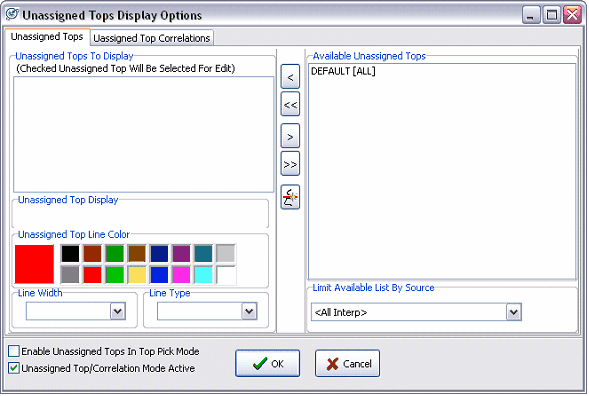Click the single right arrow remove button
This screenshot has height=396, width=589.
[290, 136]
